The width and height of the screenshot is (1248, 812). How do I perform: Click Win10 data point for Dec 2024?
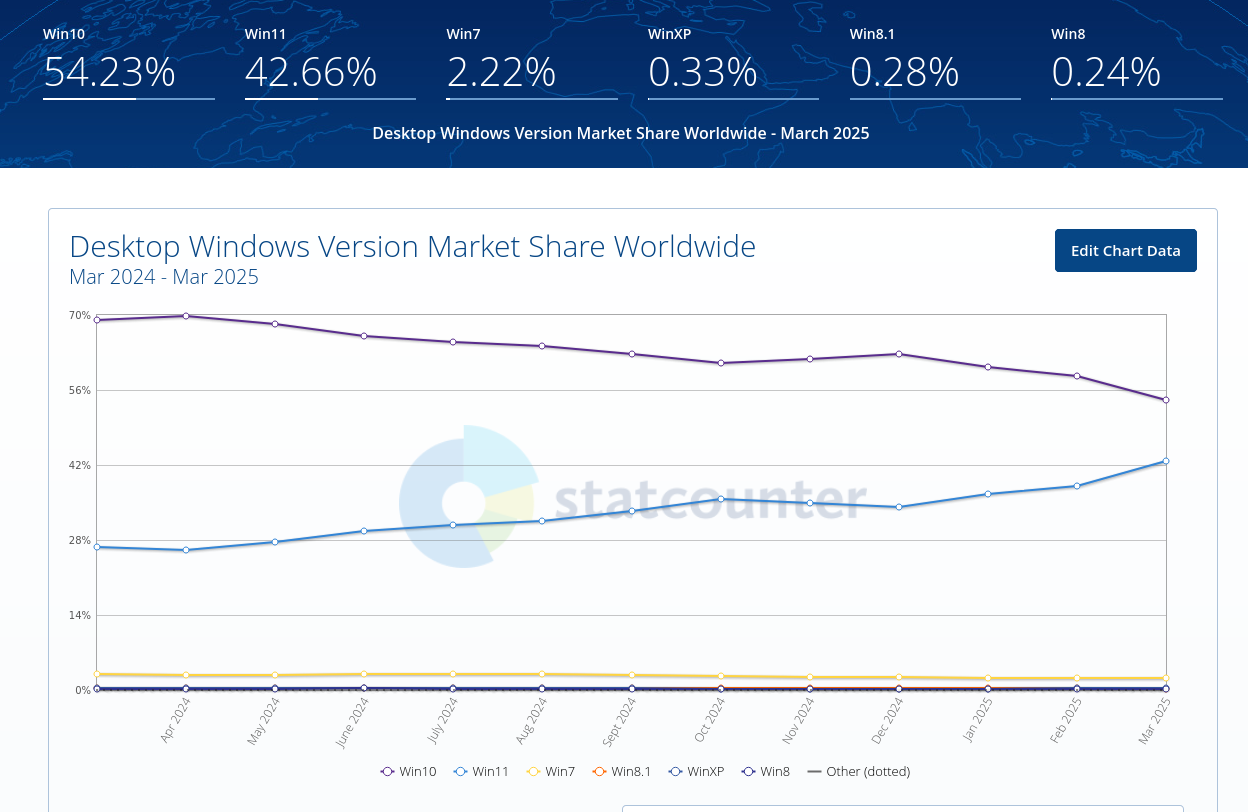899,354
